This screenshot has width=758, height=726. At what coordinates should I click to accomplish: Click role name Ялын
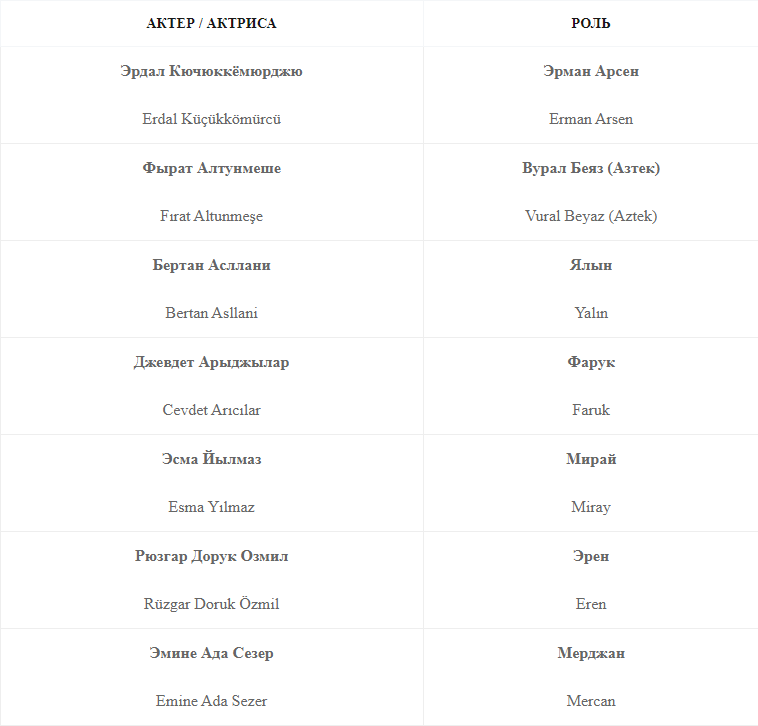coord(590,265)
